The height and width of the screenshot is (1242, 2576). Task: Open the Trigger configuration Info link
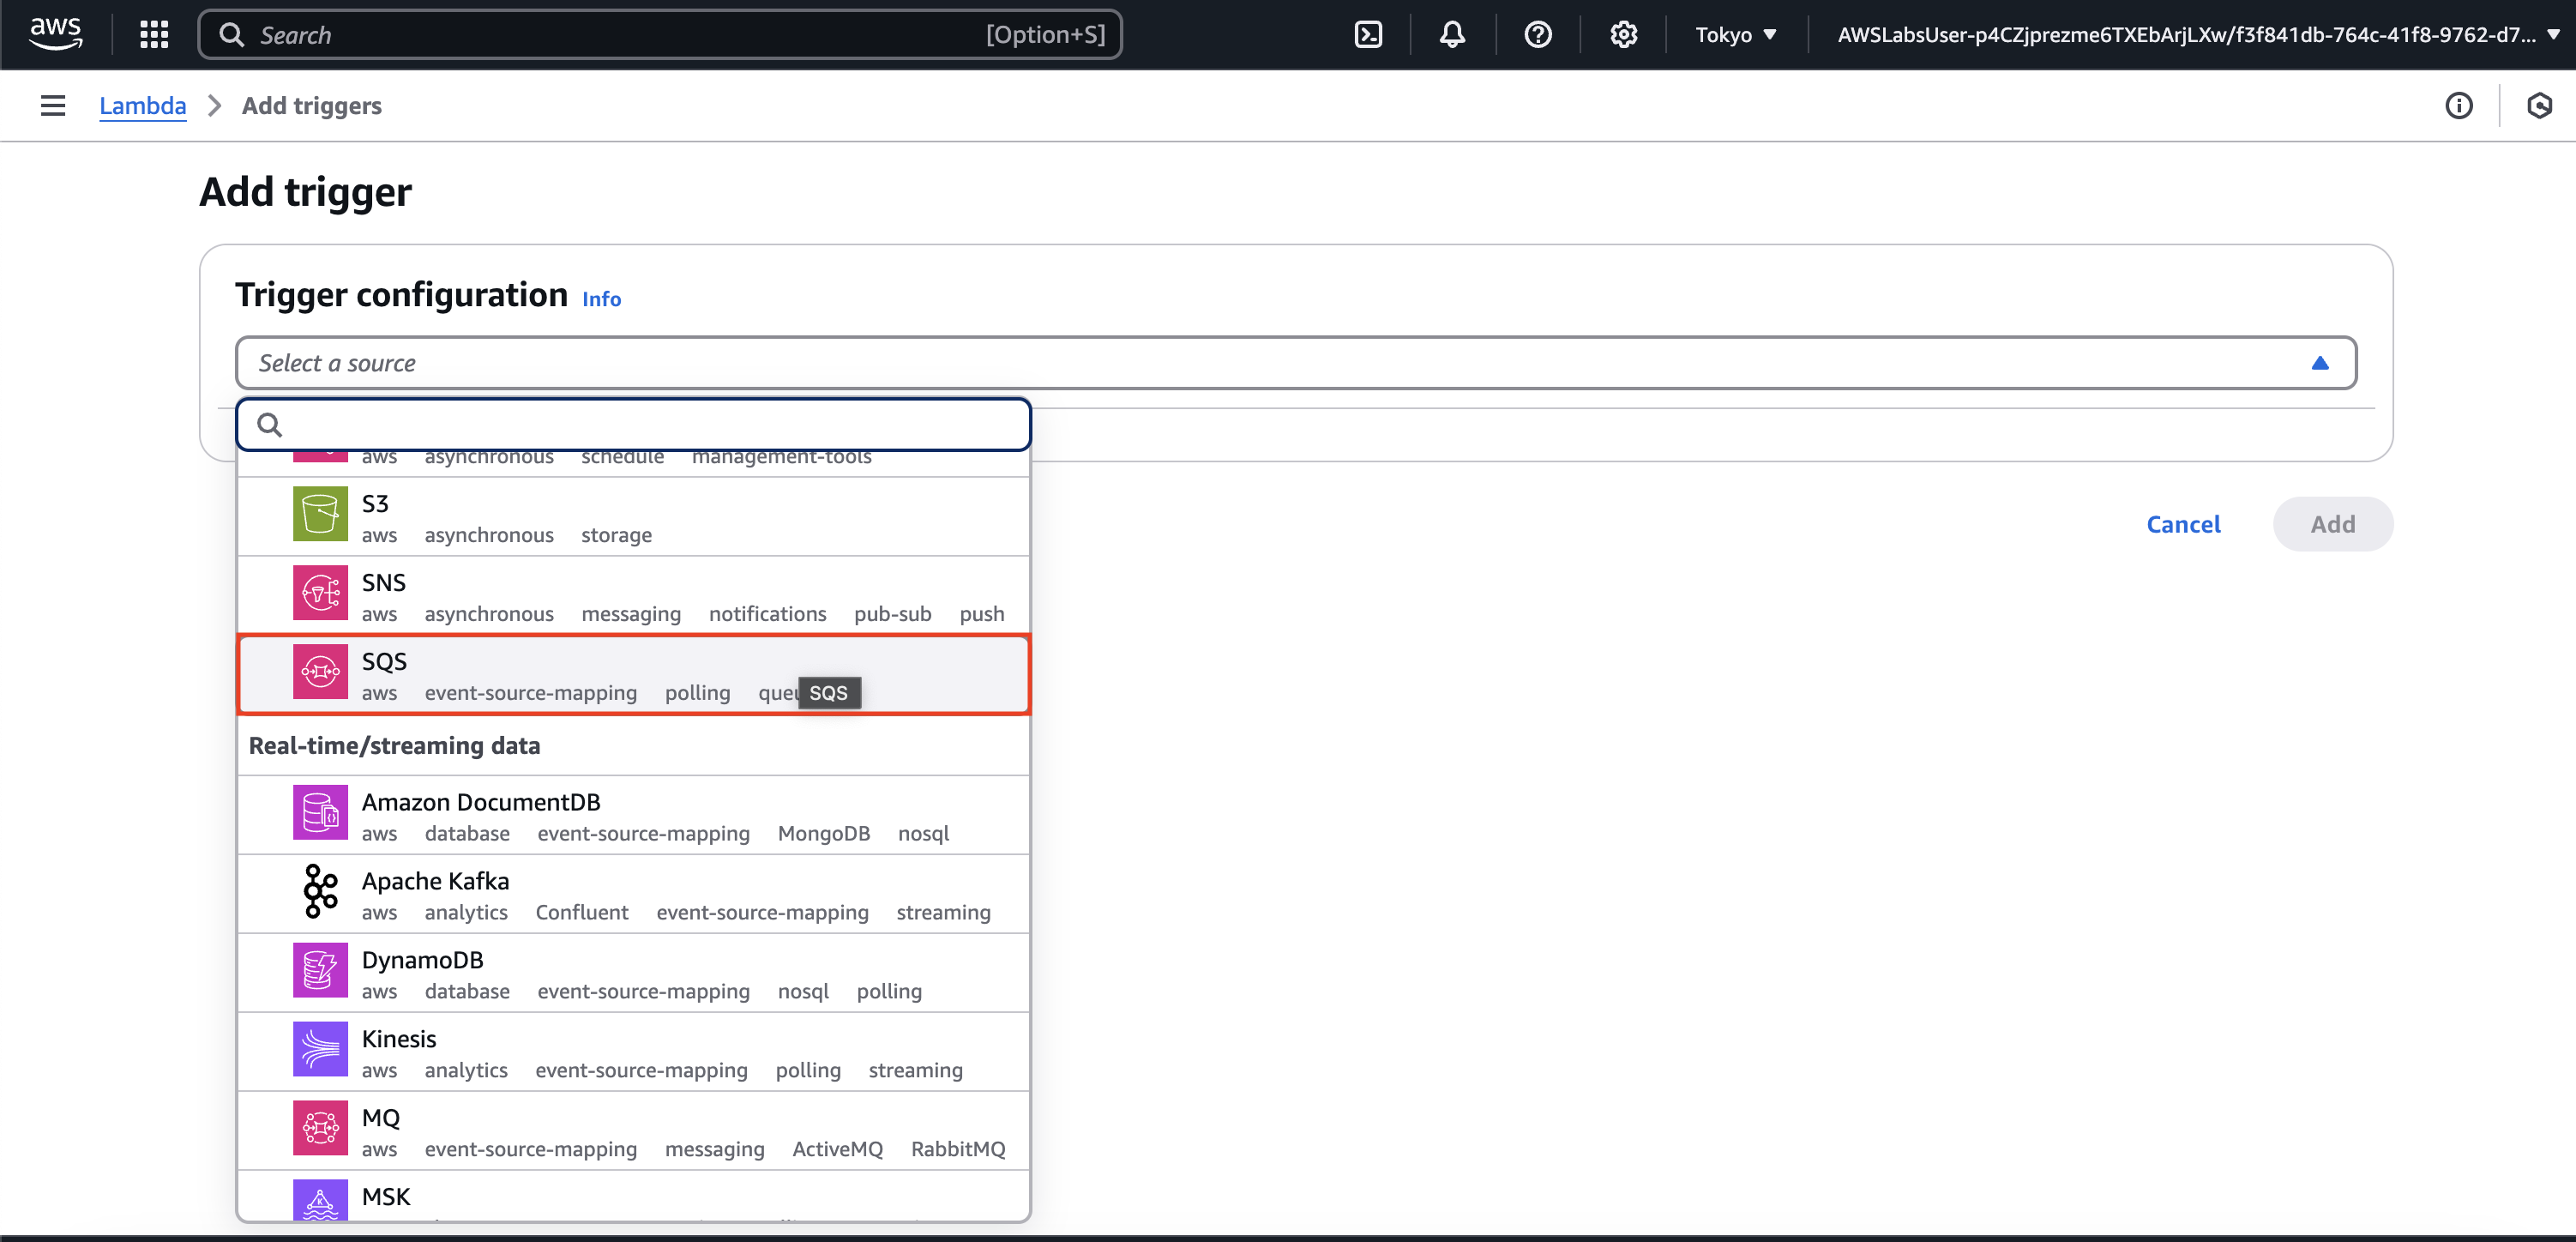(x=601, y=299)
